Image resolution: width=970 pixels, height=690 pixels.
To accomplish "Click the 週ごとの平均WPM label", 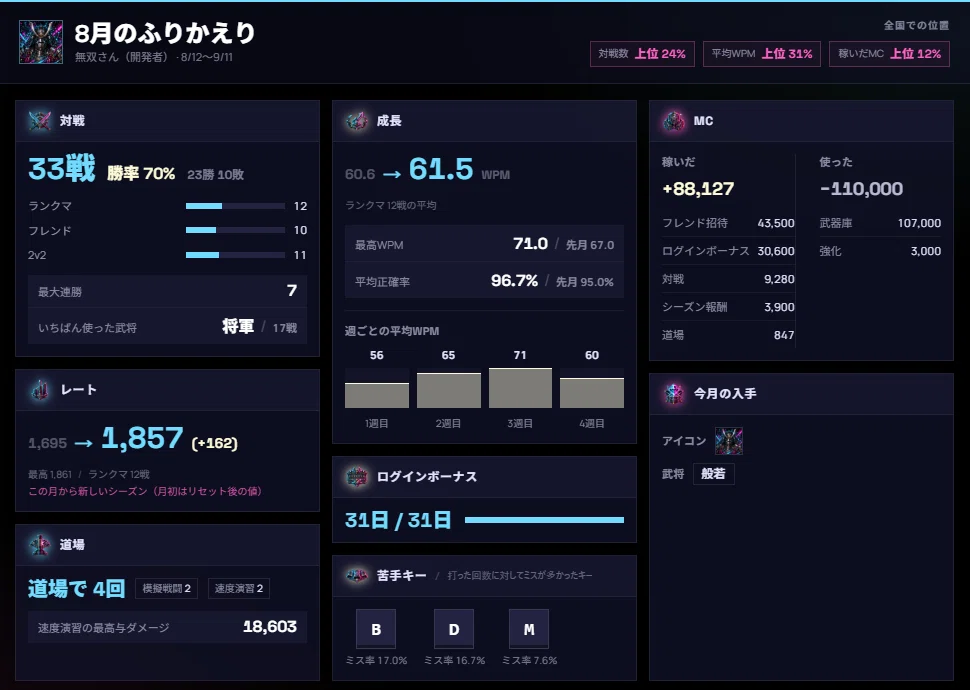I will point(392,331).
